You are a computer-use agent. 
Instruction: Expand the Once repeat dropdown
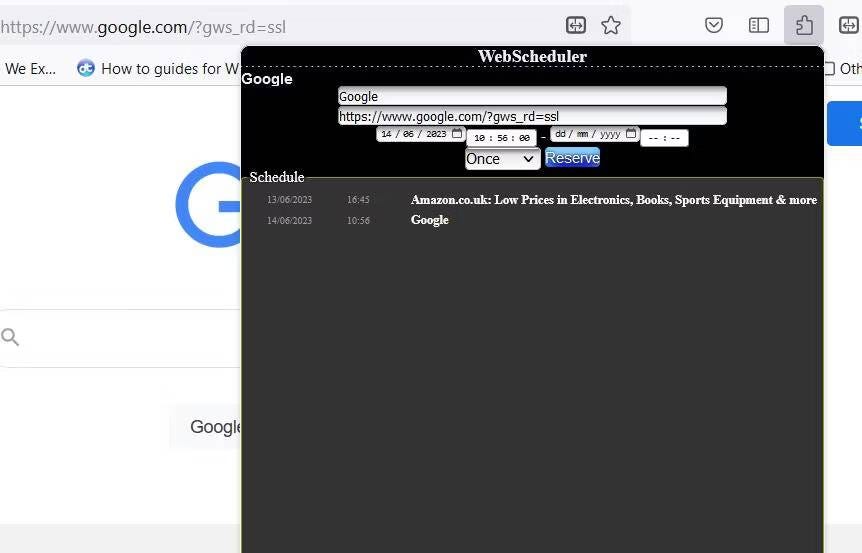[x=502, y=159]
